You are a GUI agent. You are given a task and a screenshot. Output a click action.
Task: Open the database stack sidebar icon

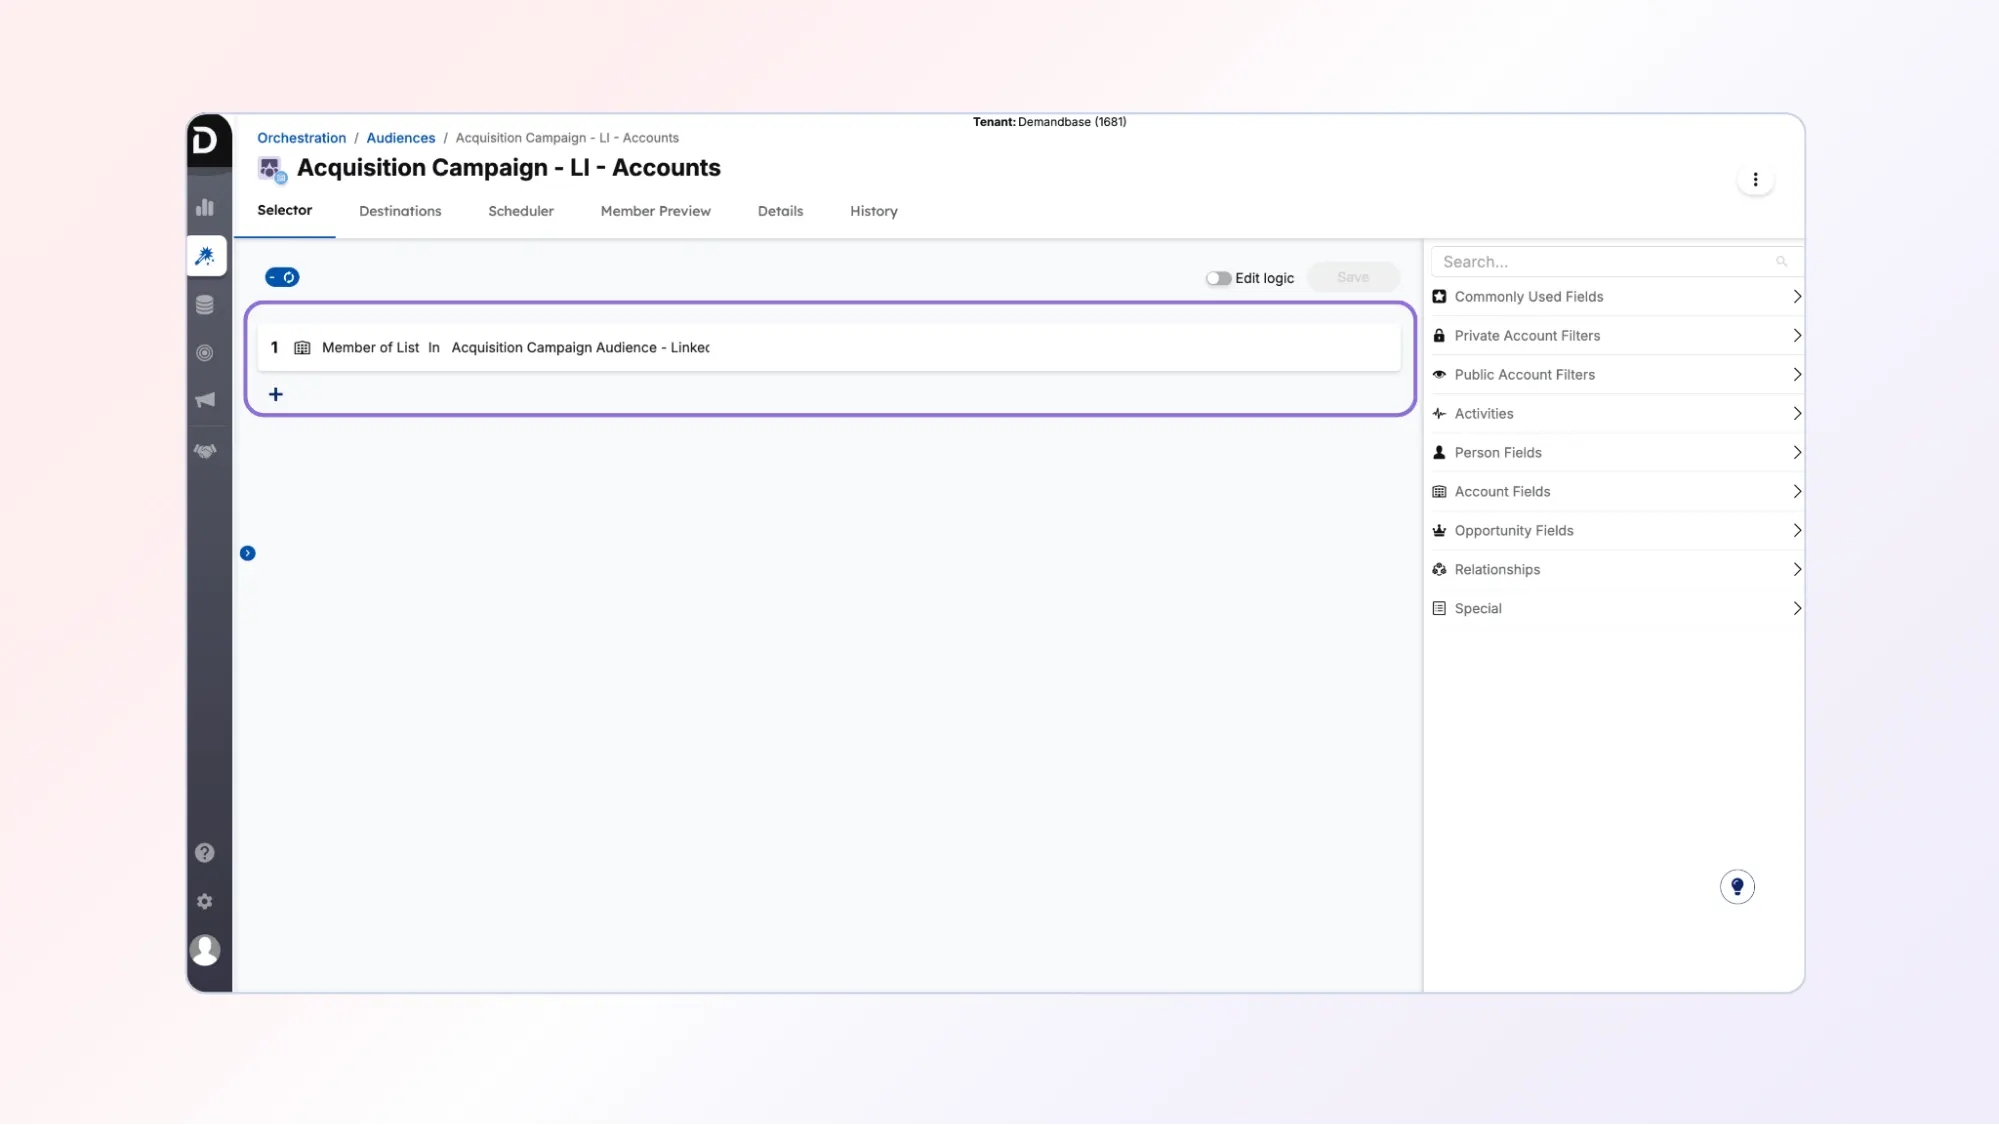tap(205, 305)
